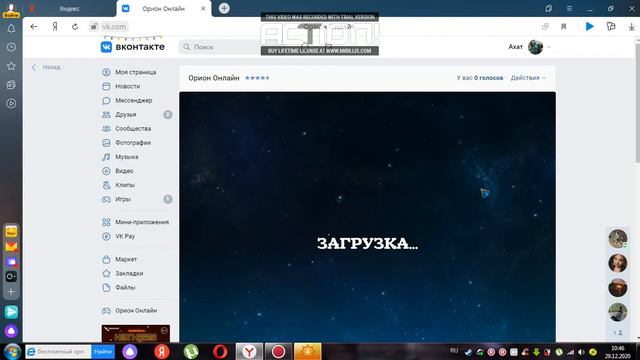The image size is (640, 360).
Task: Click favorites star in left panel
Action: click(11, 66)
